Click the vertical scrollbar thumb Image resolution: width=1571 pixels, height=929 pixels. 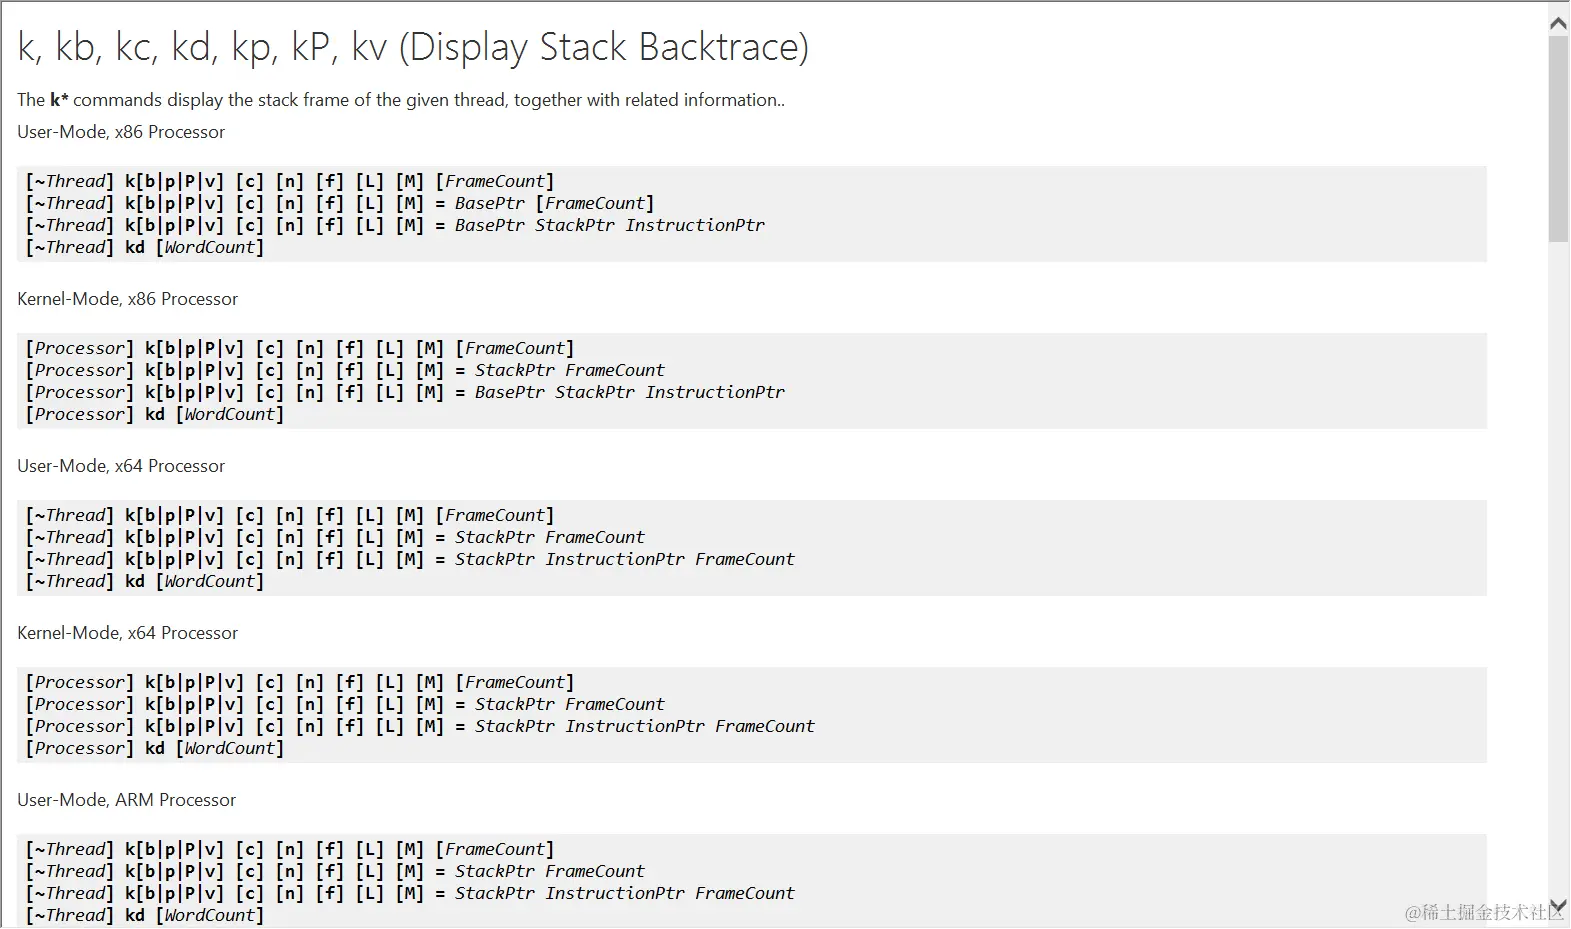tap(1558, 139)
